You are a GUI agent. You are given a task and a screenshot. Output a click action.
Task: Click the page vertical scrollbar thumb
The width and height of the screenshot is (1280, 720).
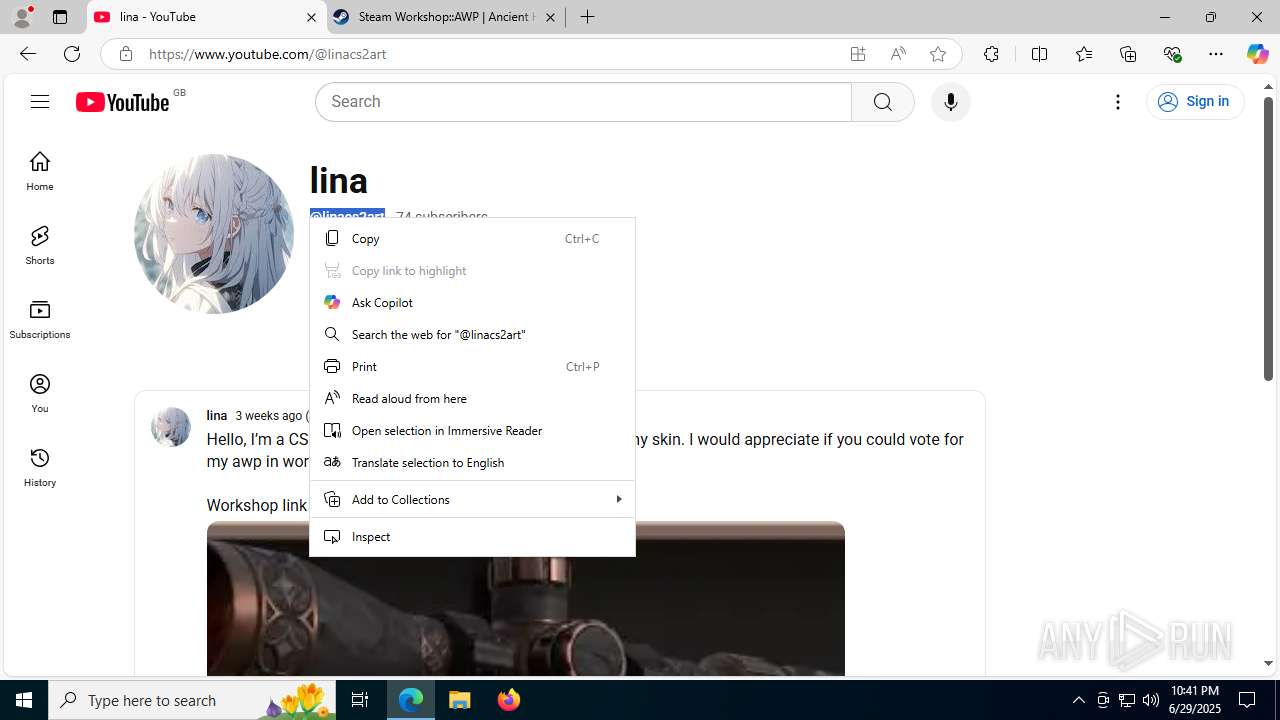pos(1268,238)
